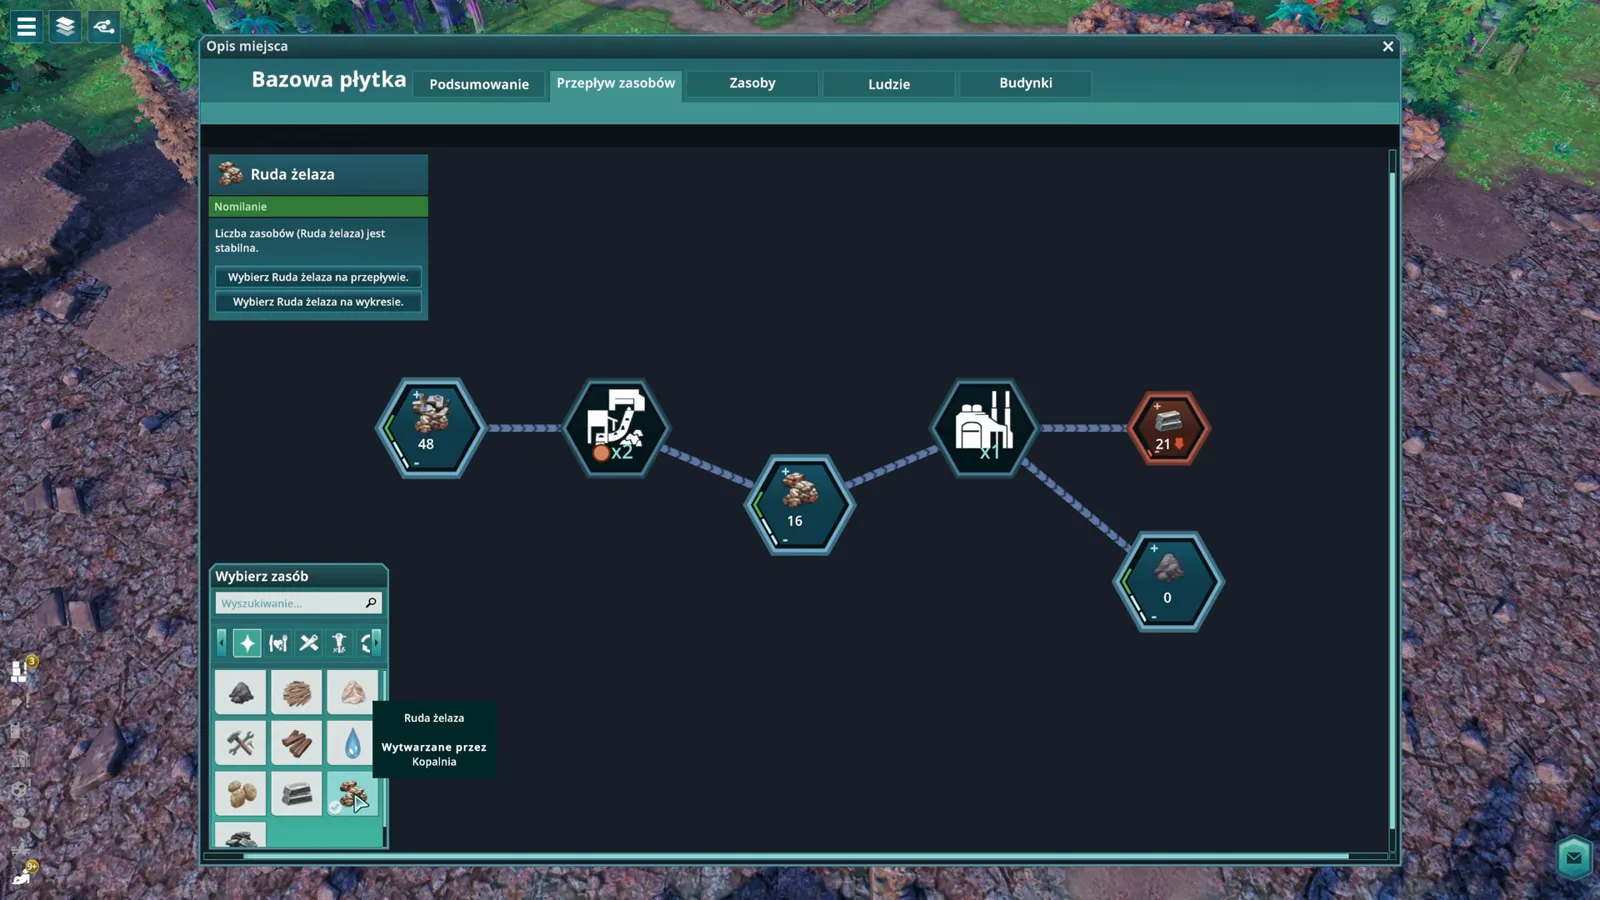The height and width of the screenshot is (900, 1600).
Task: Open the hamburger main menu
Action: [27, 26]
